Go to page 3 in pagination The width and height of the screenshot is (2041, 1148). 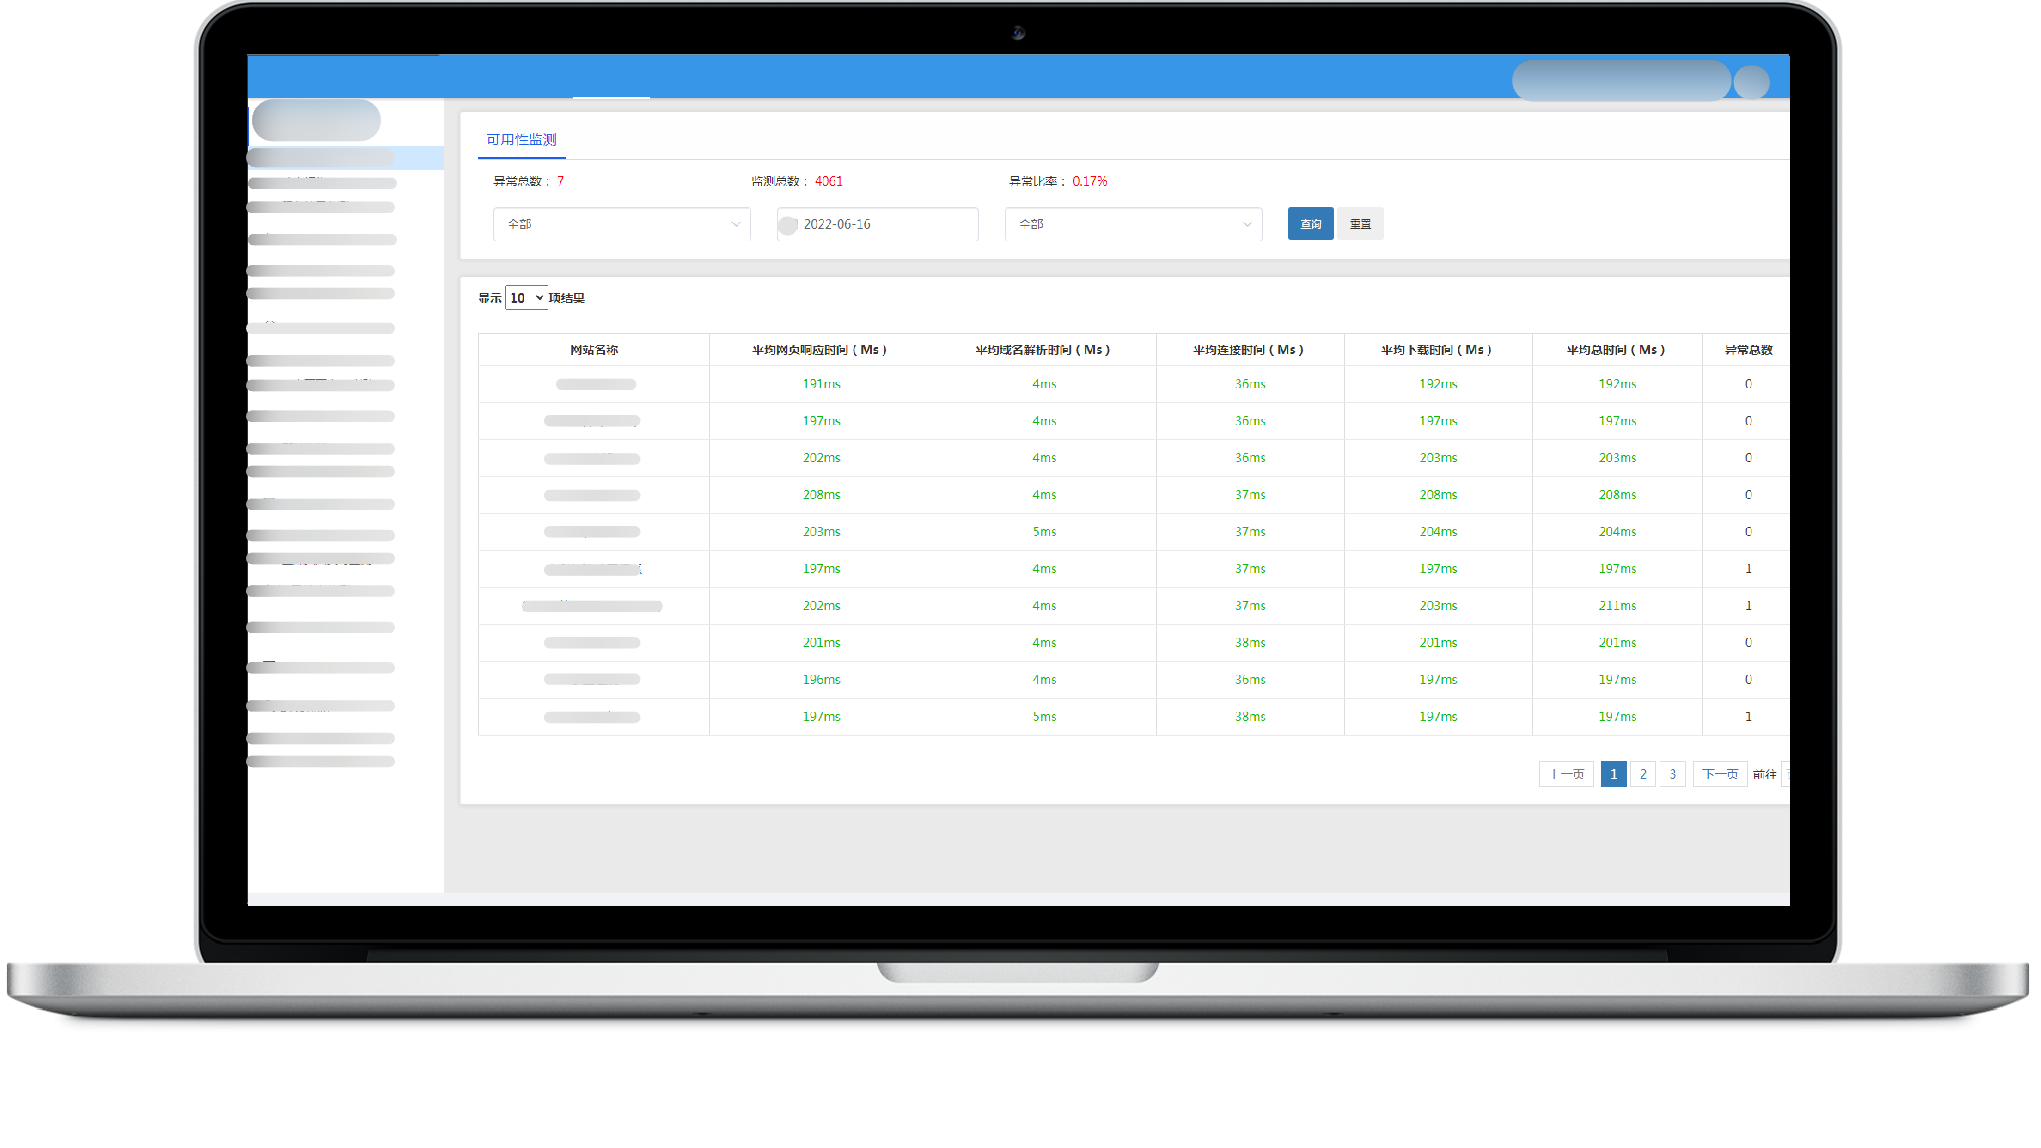coord(1672,774)
